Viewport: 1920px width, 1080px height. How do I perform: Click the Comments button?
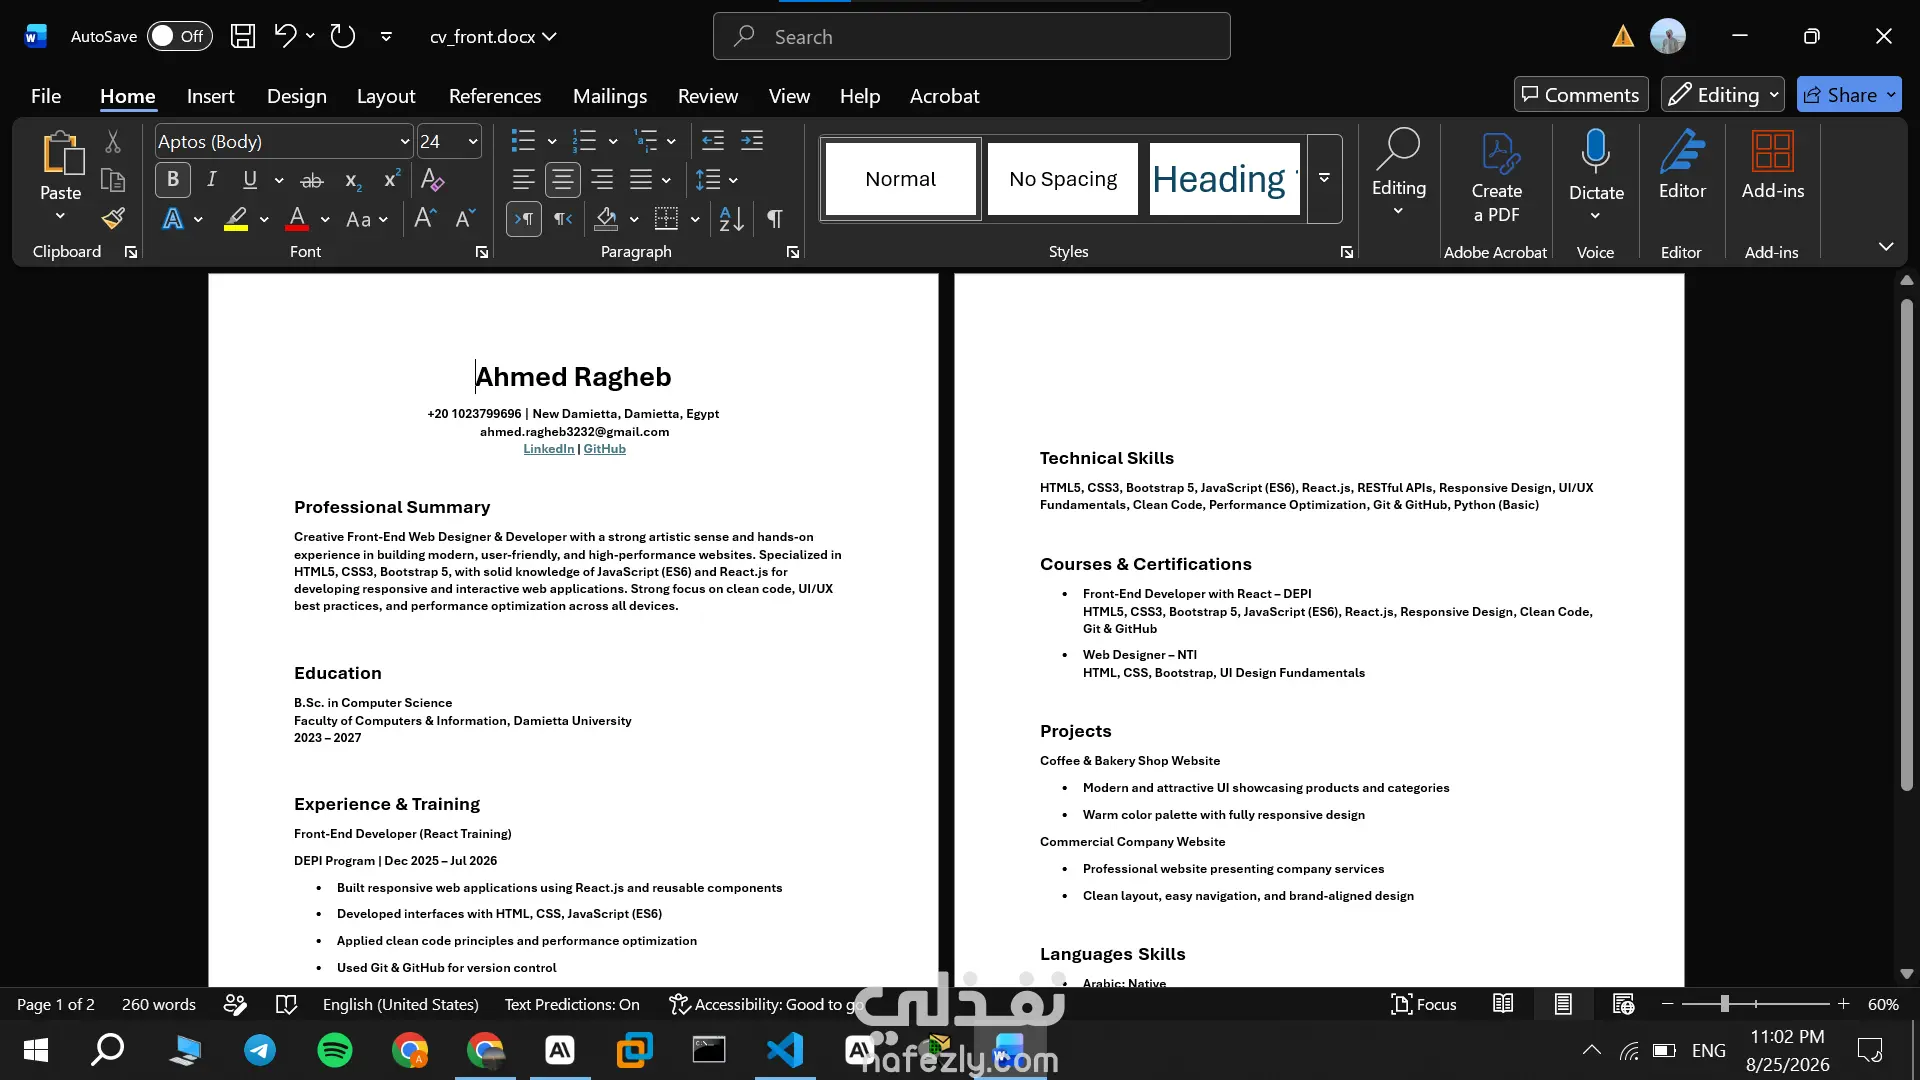[x=1581, y=95]
